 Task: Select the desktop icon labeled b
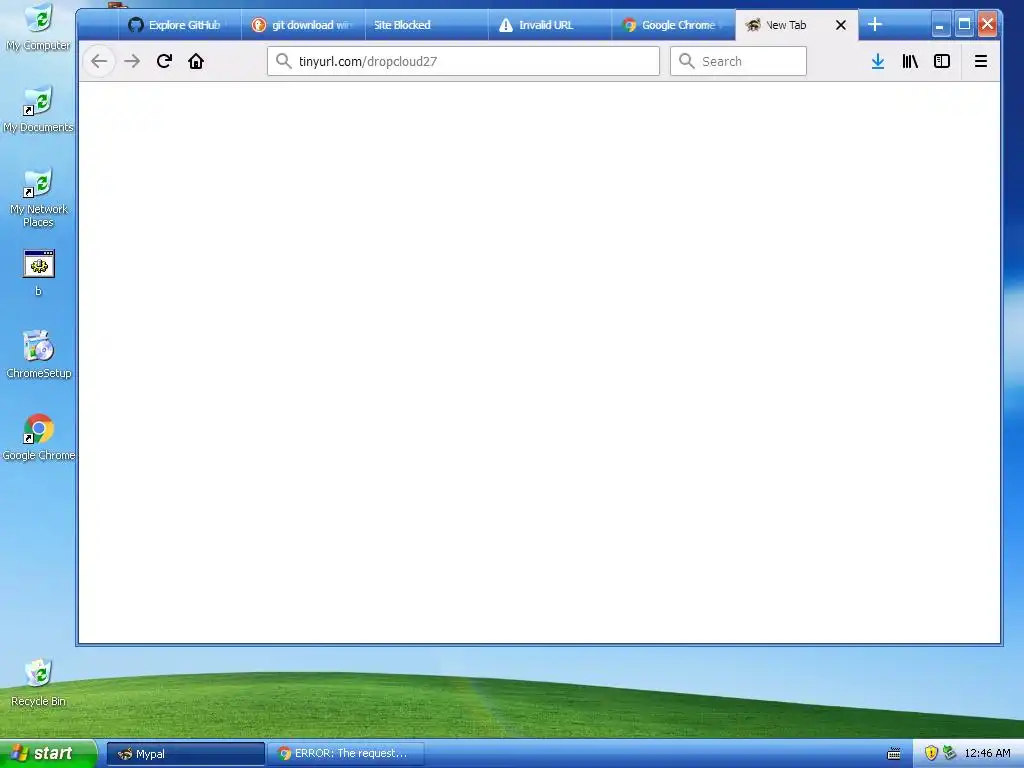(39, 273)
